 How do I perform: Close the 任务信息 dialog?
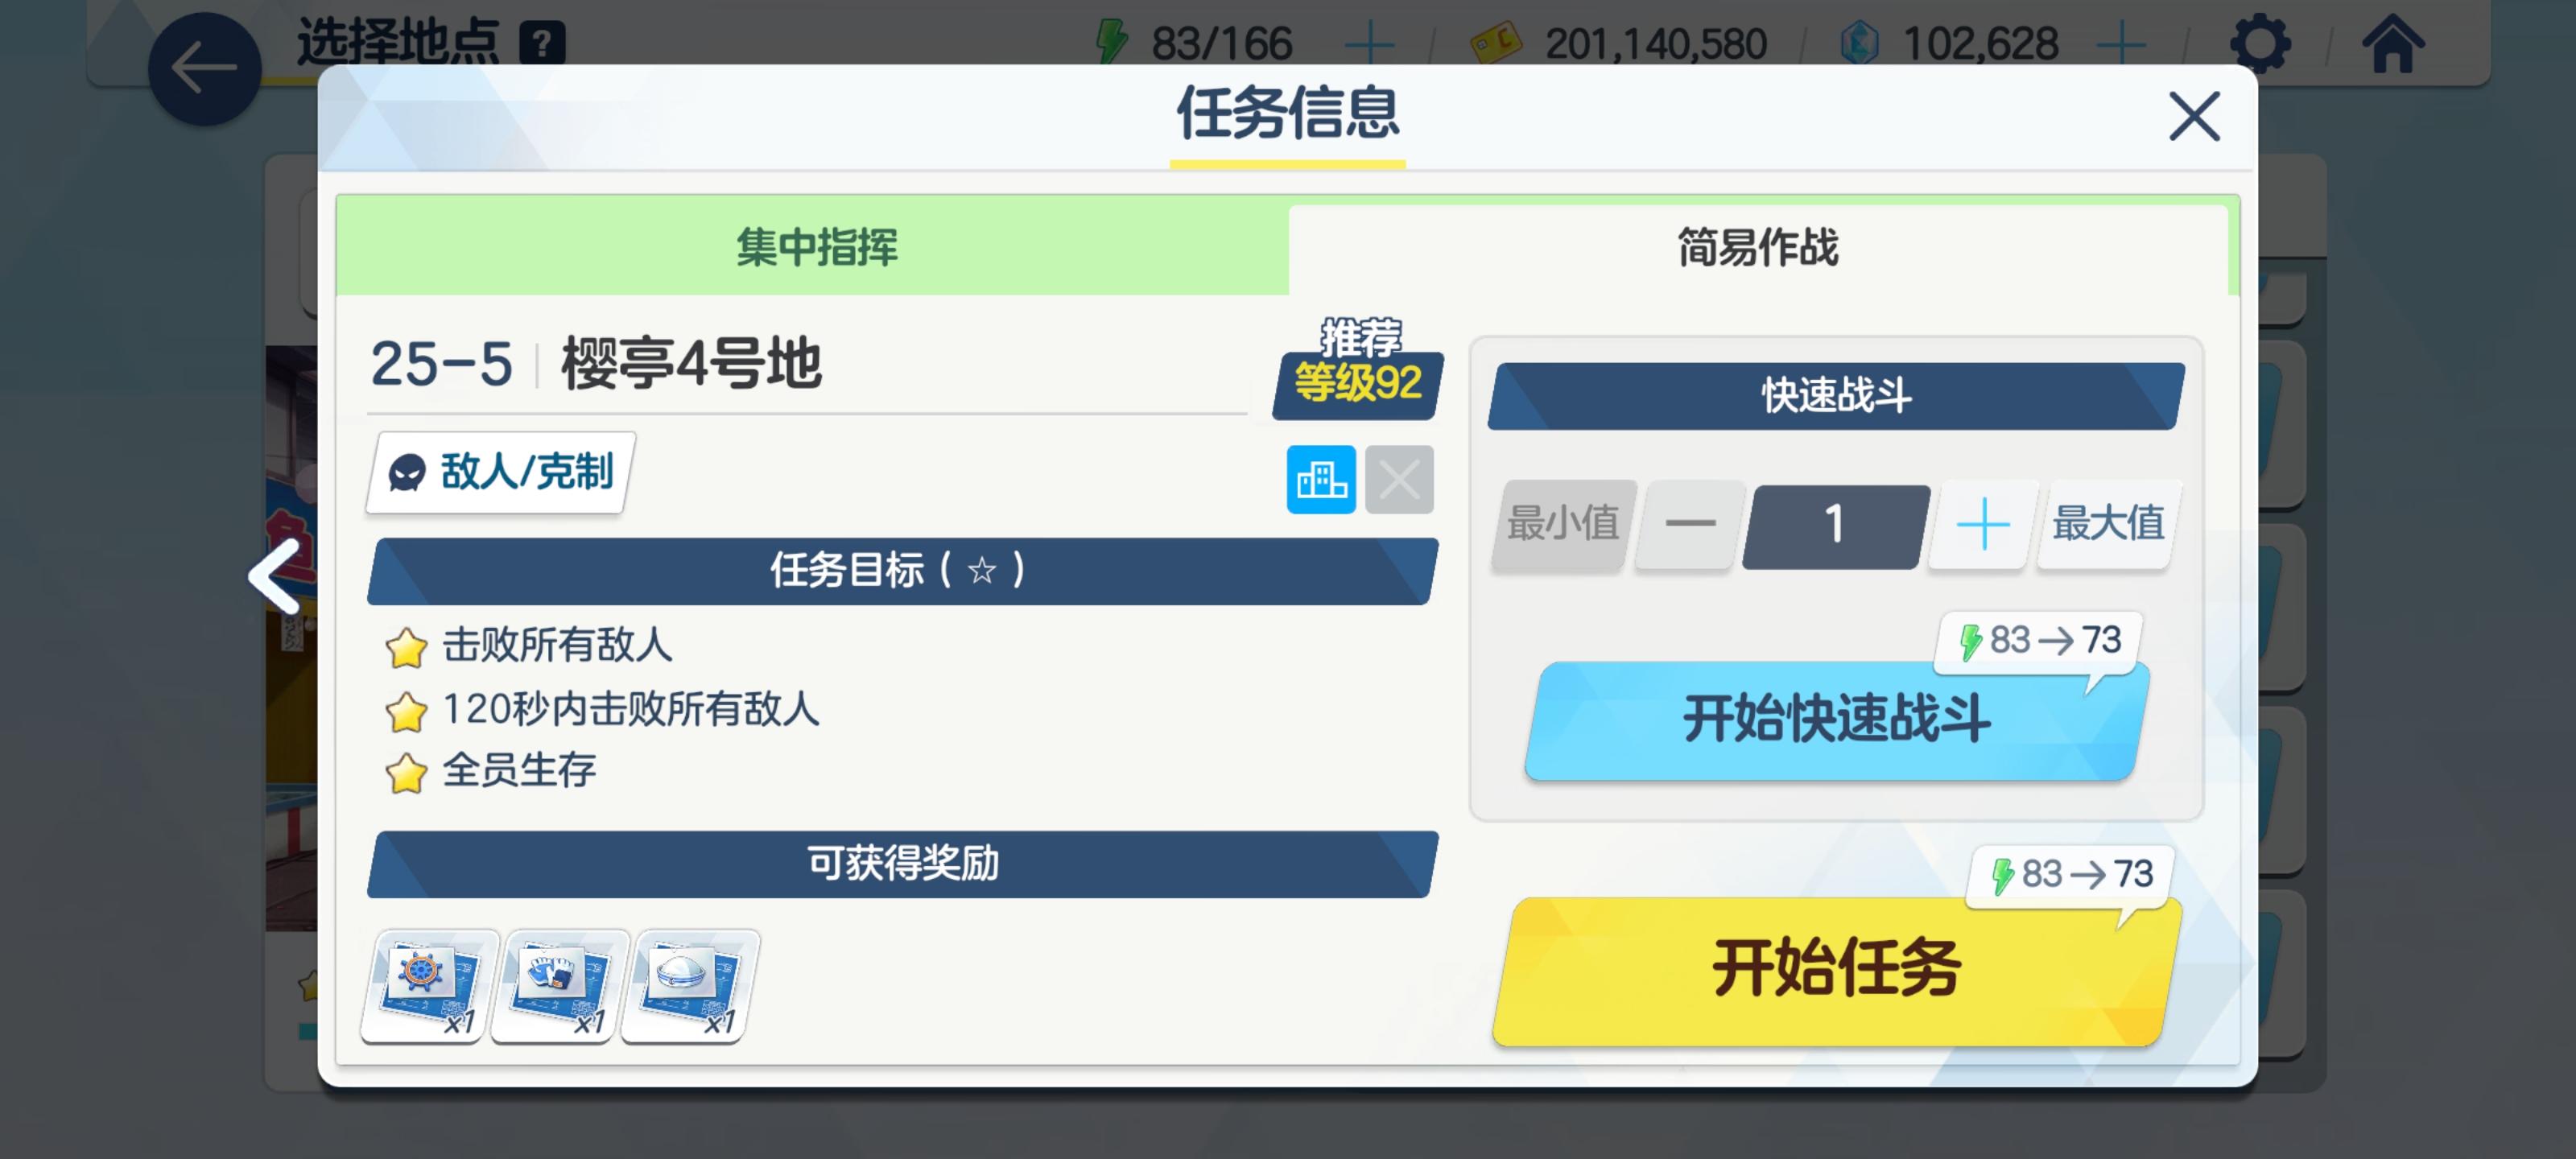click(2193, 117)
